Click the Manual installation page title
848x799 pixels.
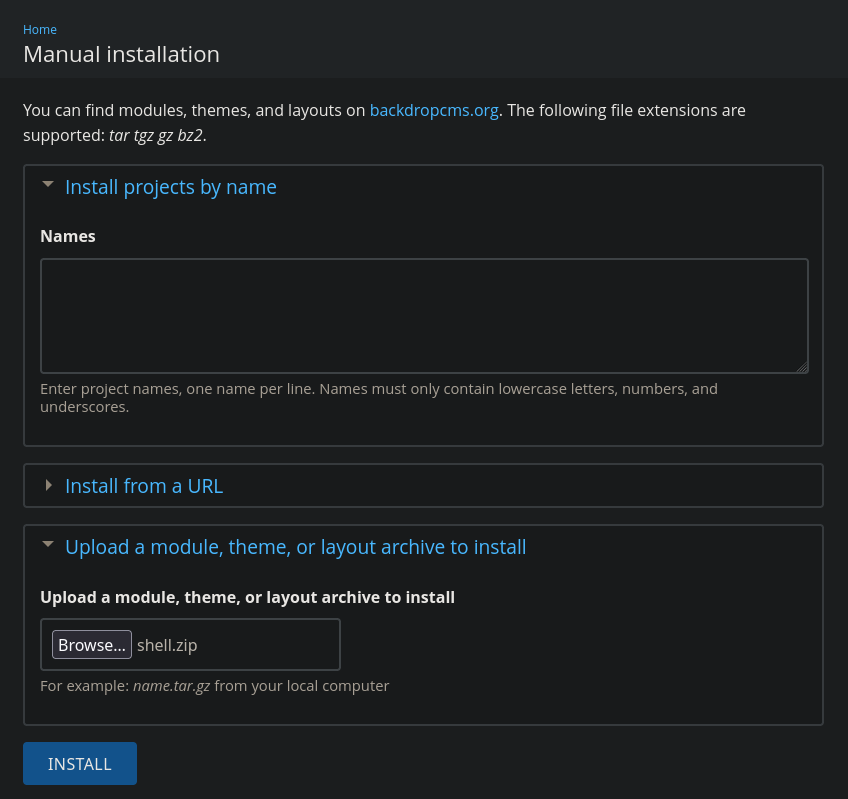coord(121,54)
